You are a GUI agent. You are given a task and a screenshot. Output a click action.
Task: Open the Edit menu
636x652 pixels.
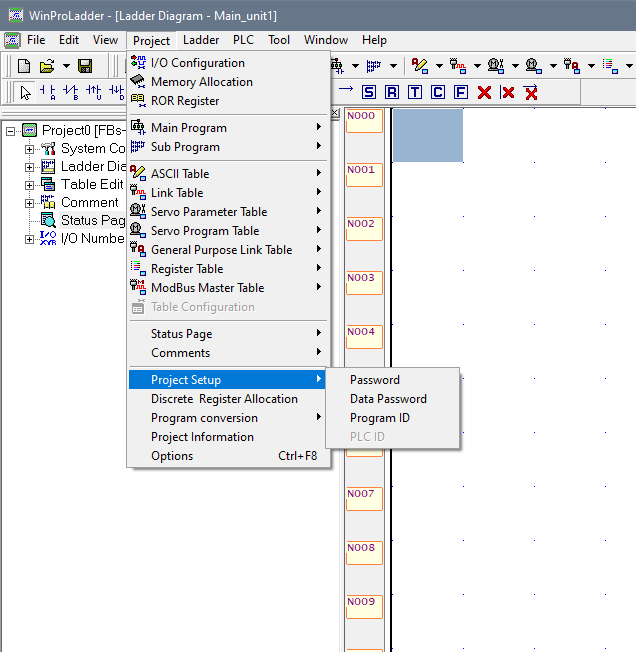pyautogui.click(x=69, y=40)
